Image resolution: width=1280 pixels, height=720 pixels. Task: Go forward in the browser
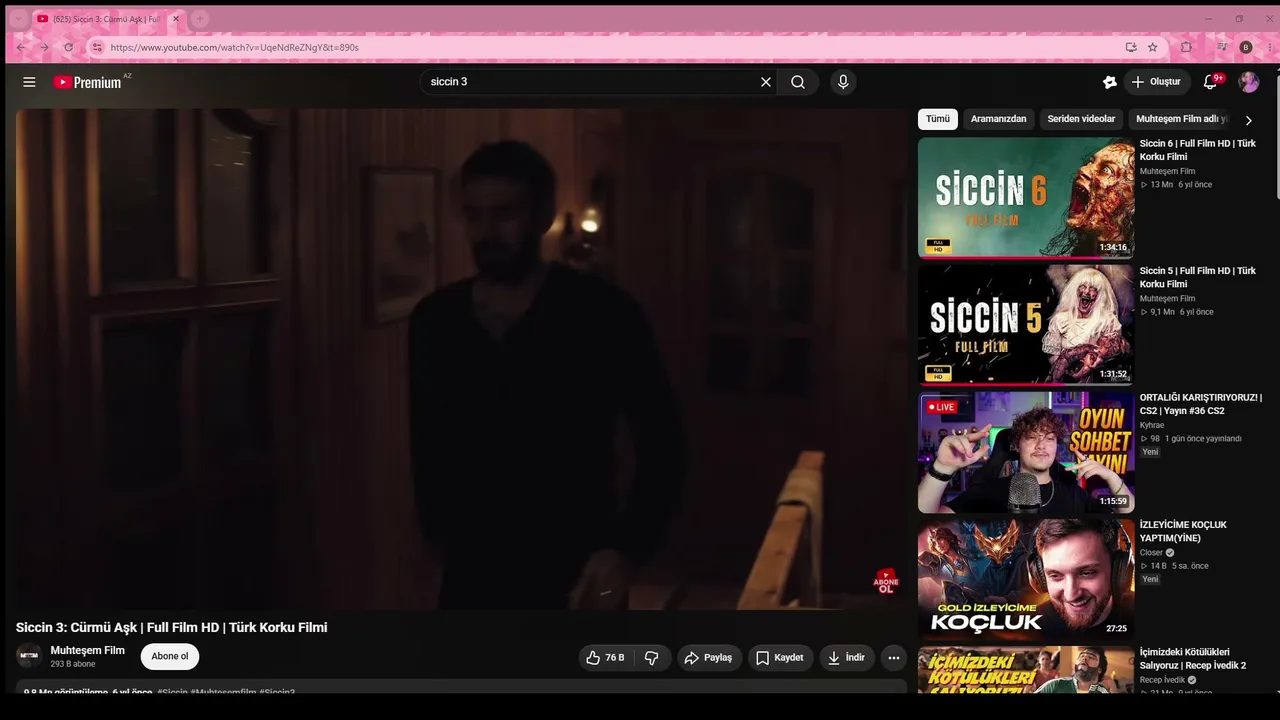coord(44,47)
